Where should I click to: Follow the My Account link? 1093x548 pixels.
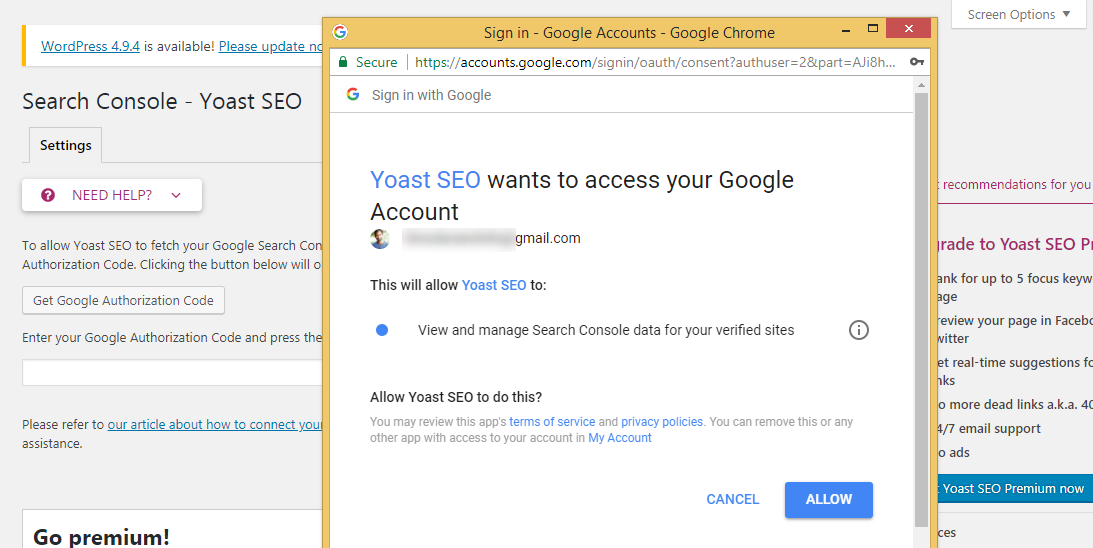point(620,438)
